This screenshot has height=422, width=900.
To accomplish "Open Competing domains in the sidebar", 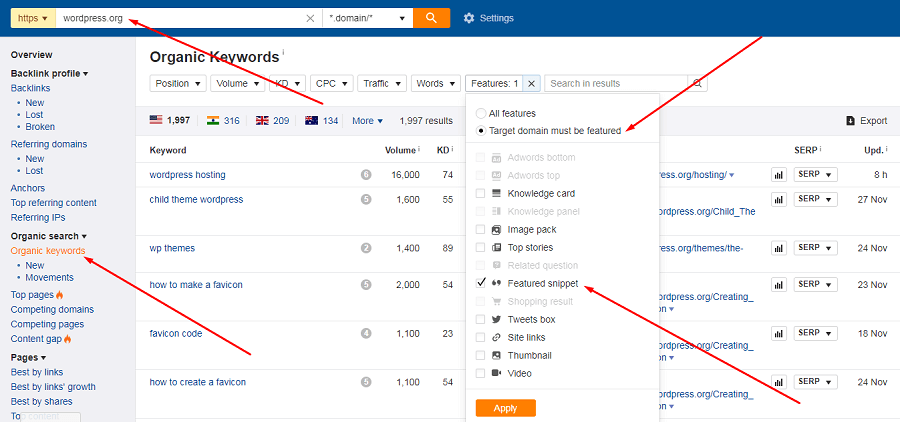I will [x=52, y=309].
